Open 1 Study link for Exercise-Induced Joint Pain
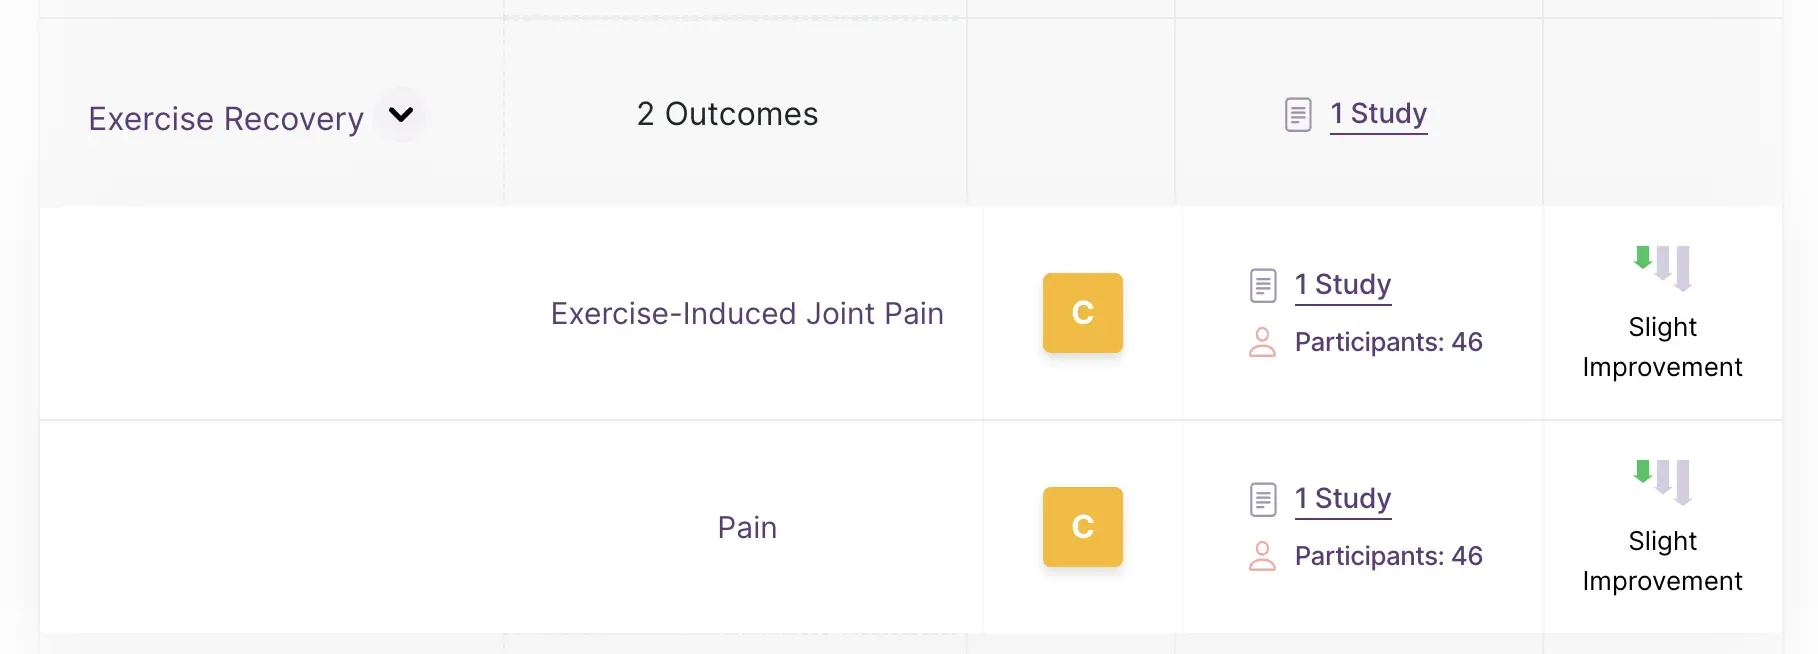The width and height of the screenshot is (1818, 654). pos(1343,285)
